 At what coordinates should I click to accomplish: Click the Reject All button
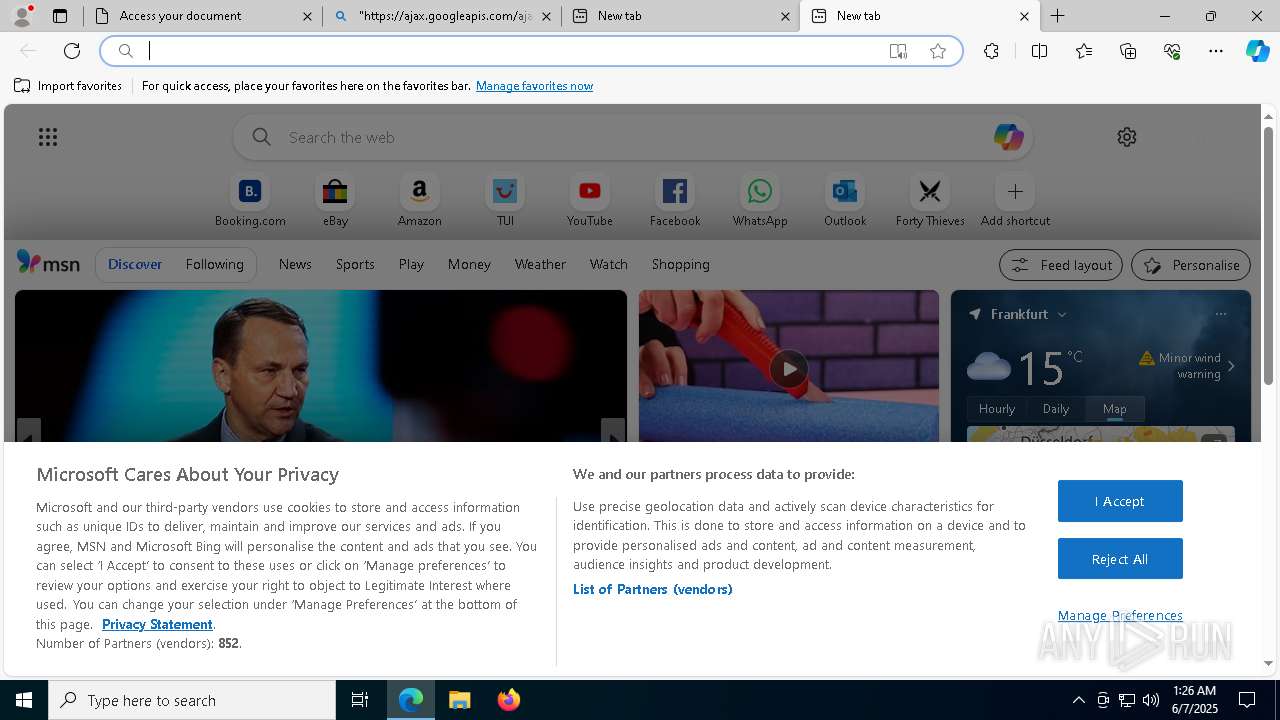tap(1120, 559)
